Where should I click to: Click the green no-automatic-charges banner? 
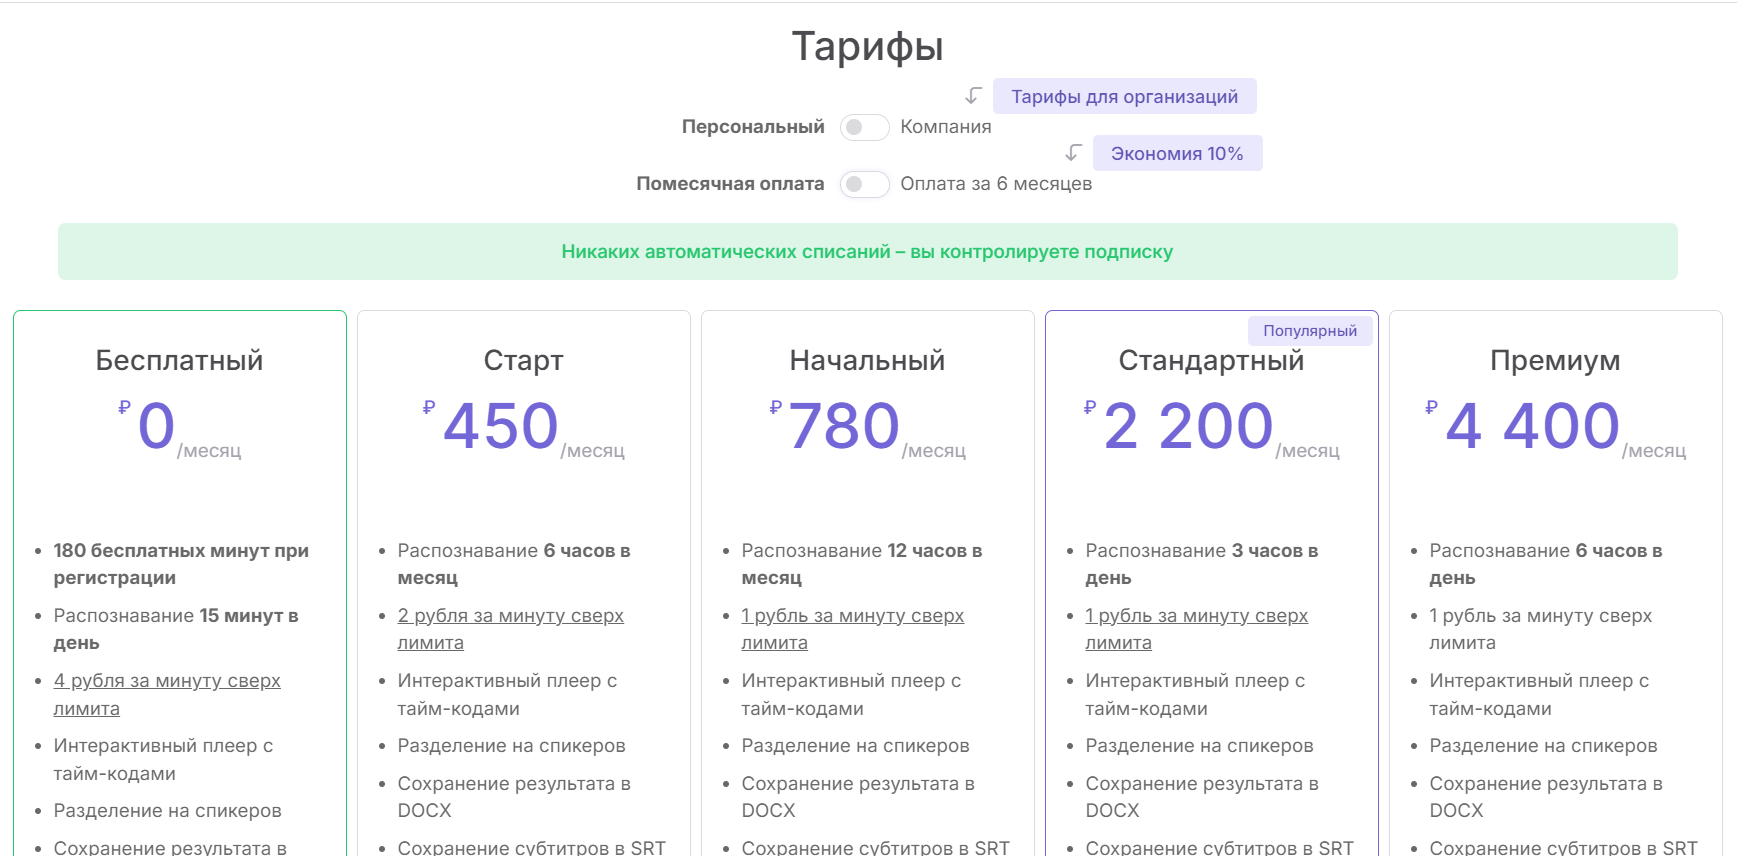click(x=867, y=252)
